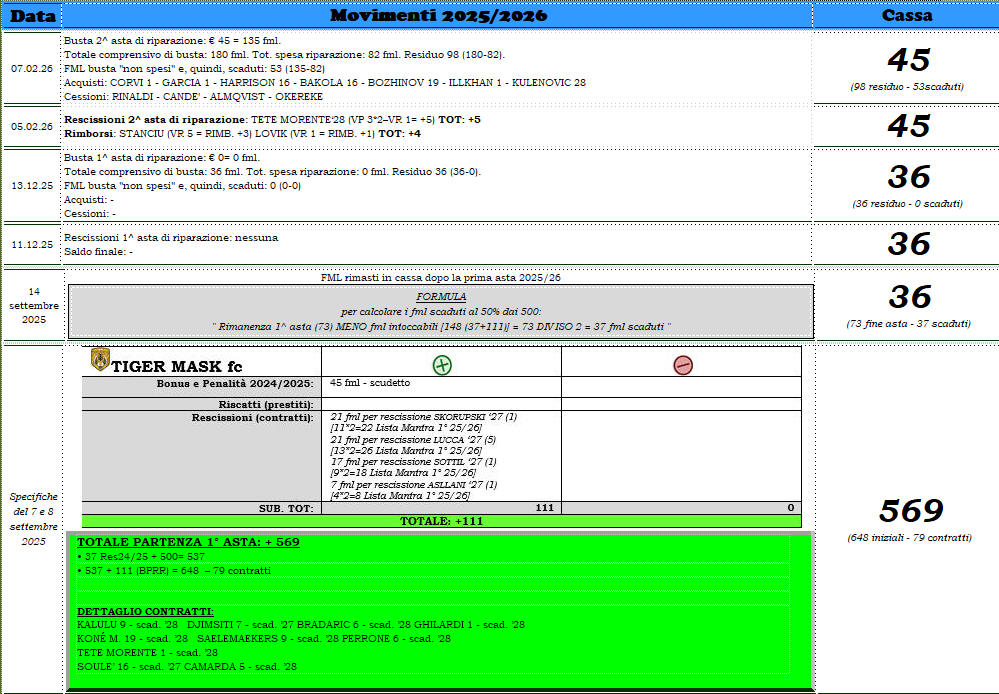Image resolution: width=999 pixels, height=694 pixels.
Task: Click the green TOTALE: +111 bar
Action: point(441,521)
